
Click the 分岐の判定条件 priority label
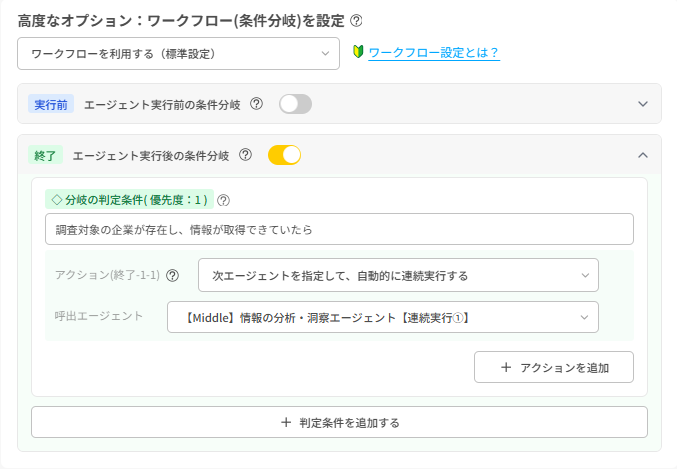click(x=128, y=199)
